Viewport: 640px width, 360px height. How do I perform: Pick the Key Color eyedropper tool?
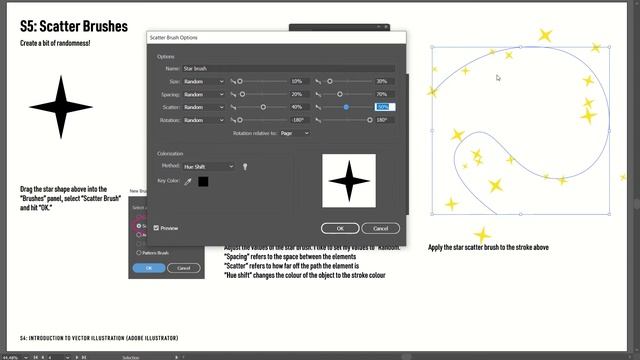[x=188, y=182]
